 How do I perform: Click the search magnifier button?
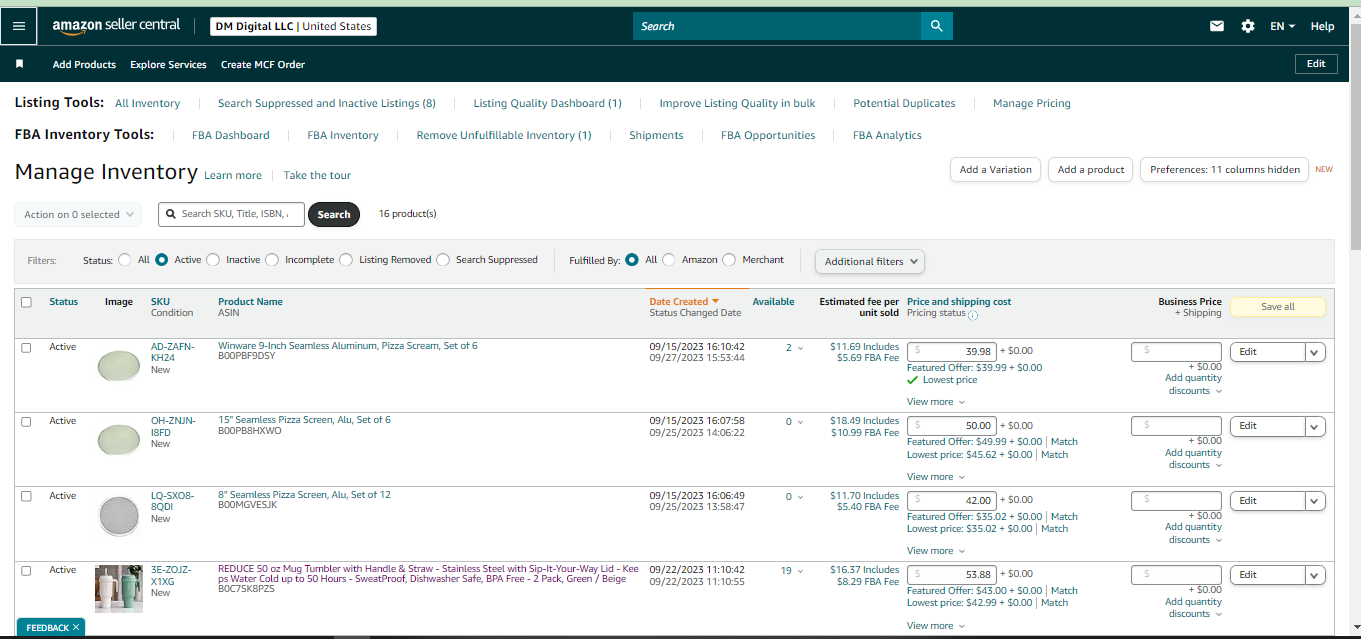pos(936,26)
